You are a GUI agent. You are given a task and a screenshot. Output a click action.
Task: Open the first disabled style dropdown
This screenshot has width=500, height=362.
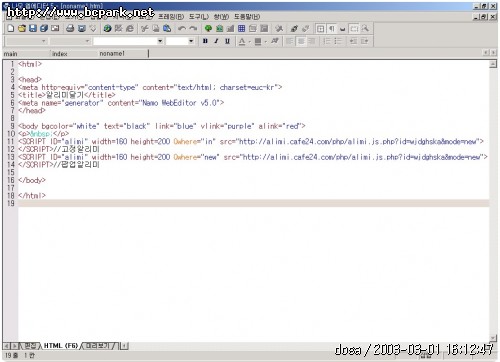[x=43, y=41]
